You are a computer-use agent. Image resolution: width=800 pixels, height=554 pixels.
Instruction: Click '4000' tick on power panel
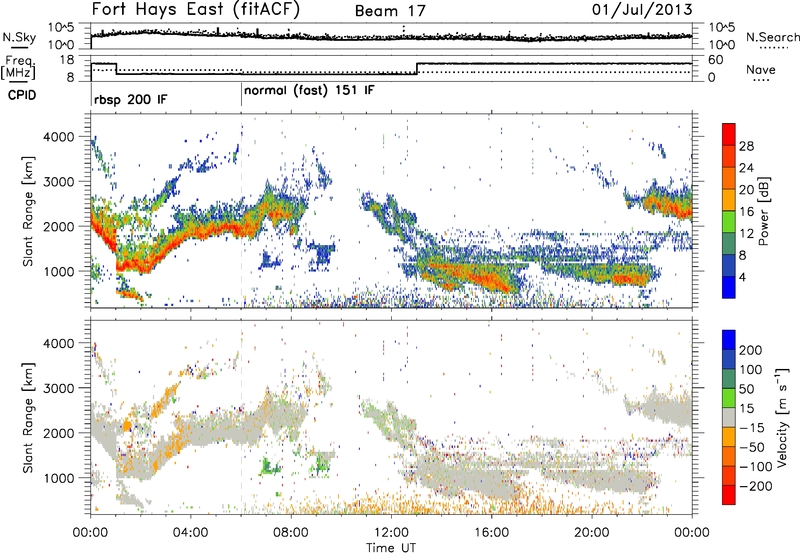pyautogui.click(x=58, y=137)
